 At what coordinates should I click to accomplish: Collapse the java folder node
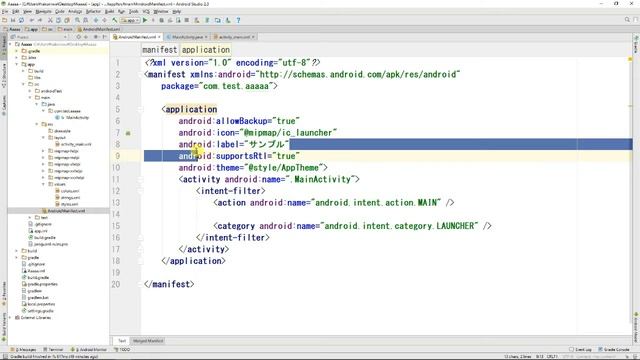coord(36,104)
